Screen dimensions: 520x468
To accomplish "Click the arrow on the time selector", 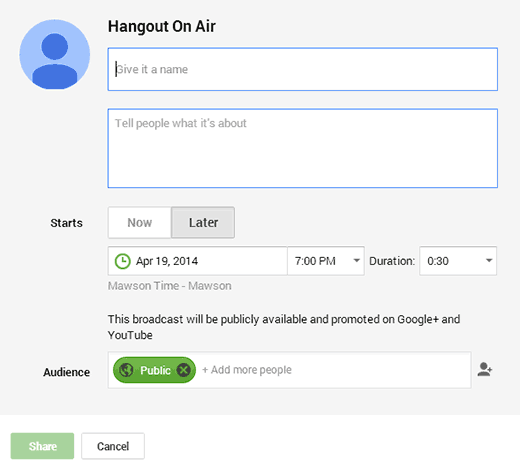I will 356,261.
